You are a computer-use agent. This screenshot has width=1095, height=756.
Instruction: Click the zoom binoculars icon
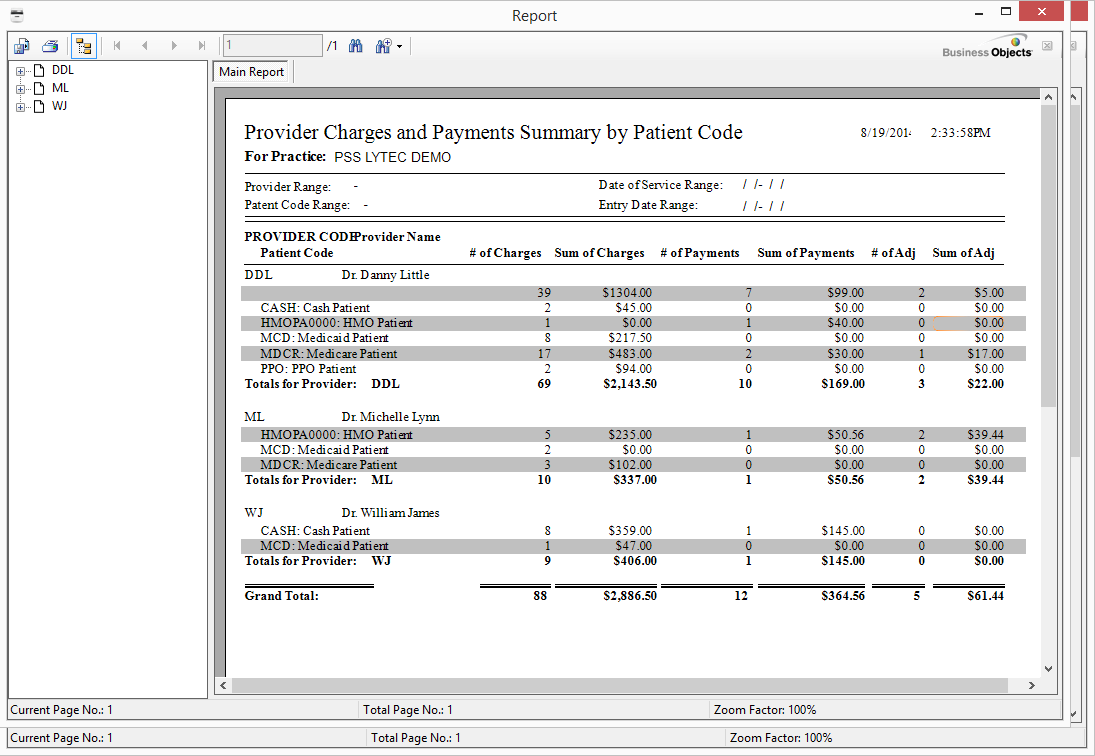click(383, 46)
